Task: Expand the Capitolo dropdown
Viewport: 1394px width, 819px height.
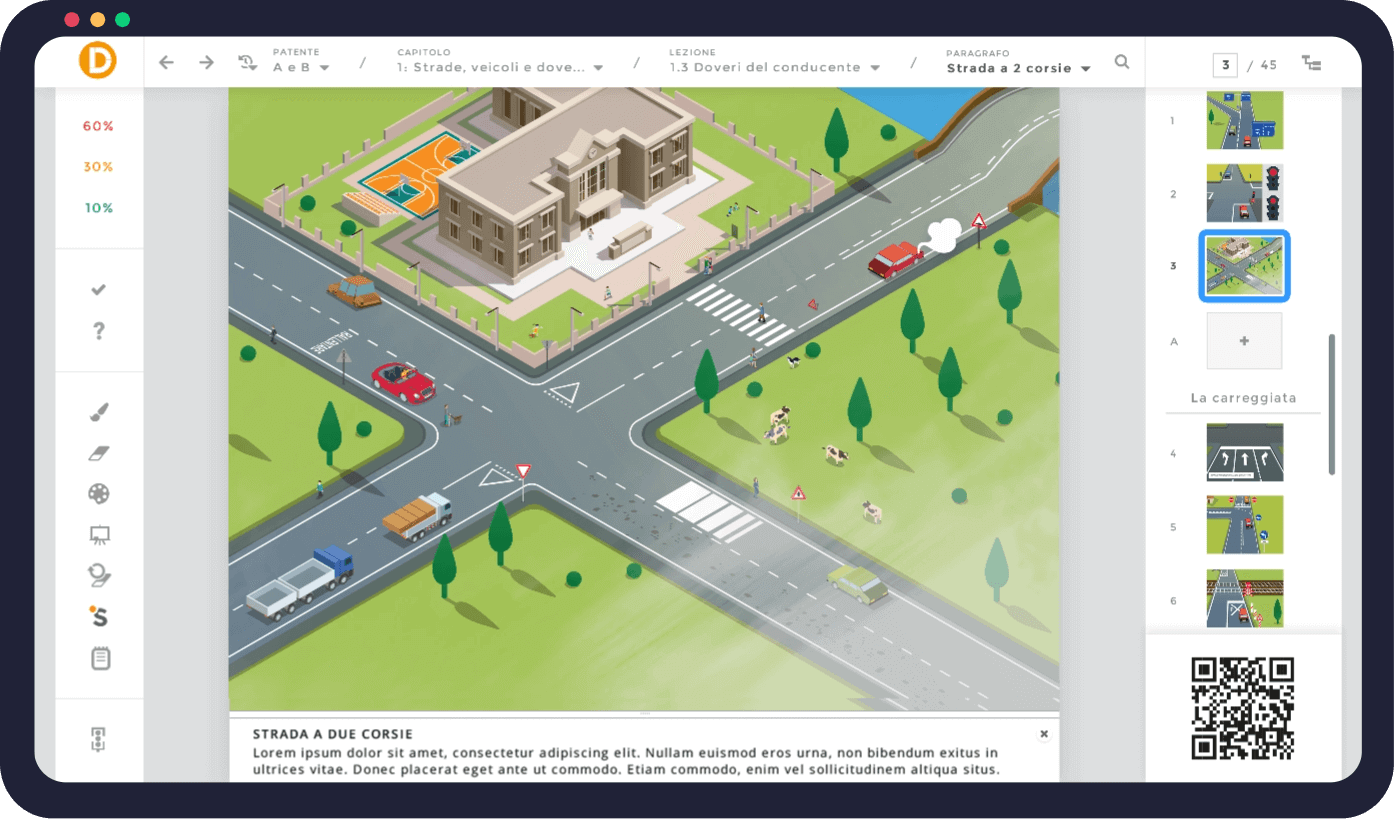Action: [500, 68]
